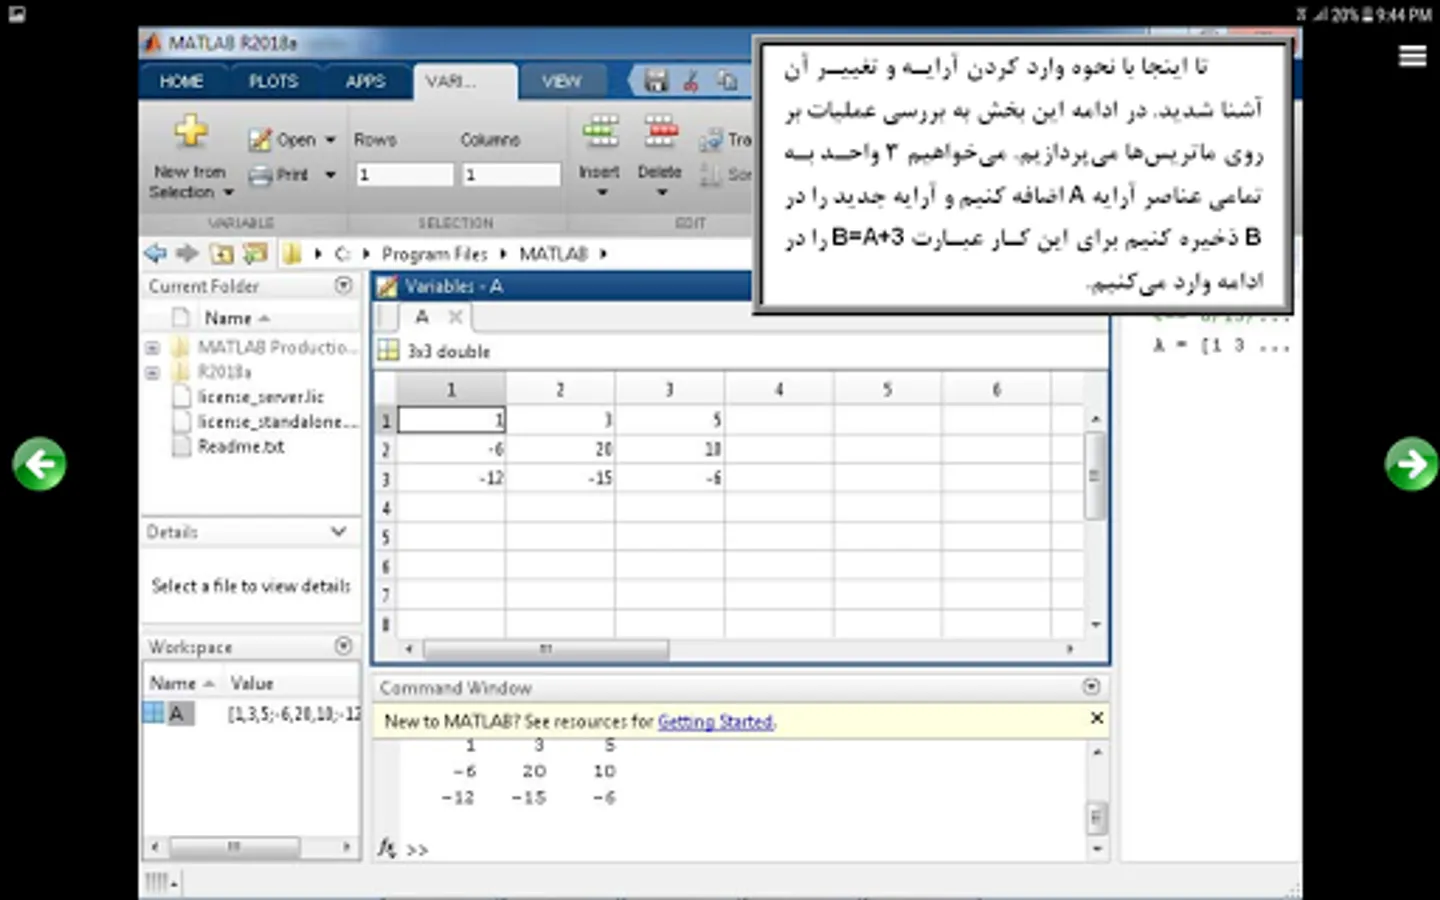Image resolution: width=1440 pixels, height=900 pixels.
Task: Open the Getting Started link
Action: coord(715,721)
